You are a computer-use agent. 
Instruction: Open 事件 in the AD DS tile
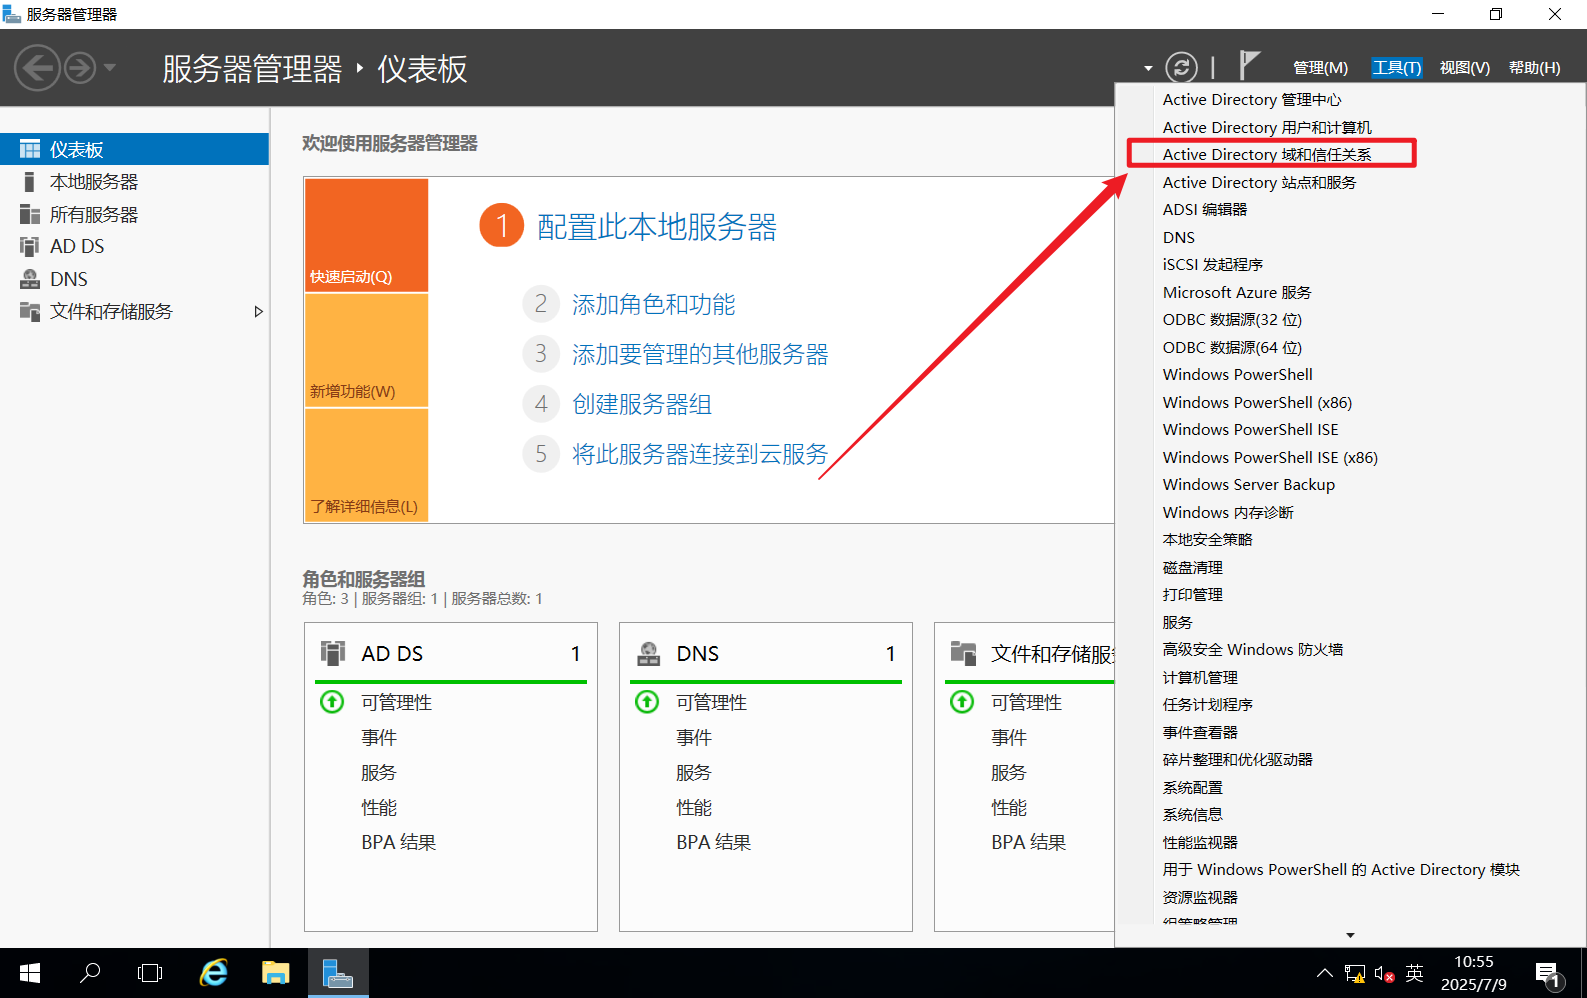379,738
